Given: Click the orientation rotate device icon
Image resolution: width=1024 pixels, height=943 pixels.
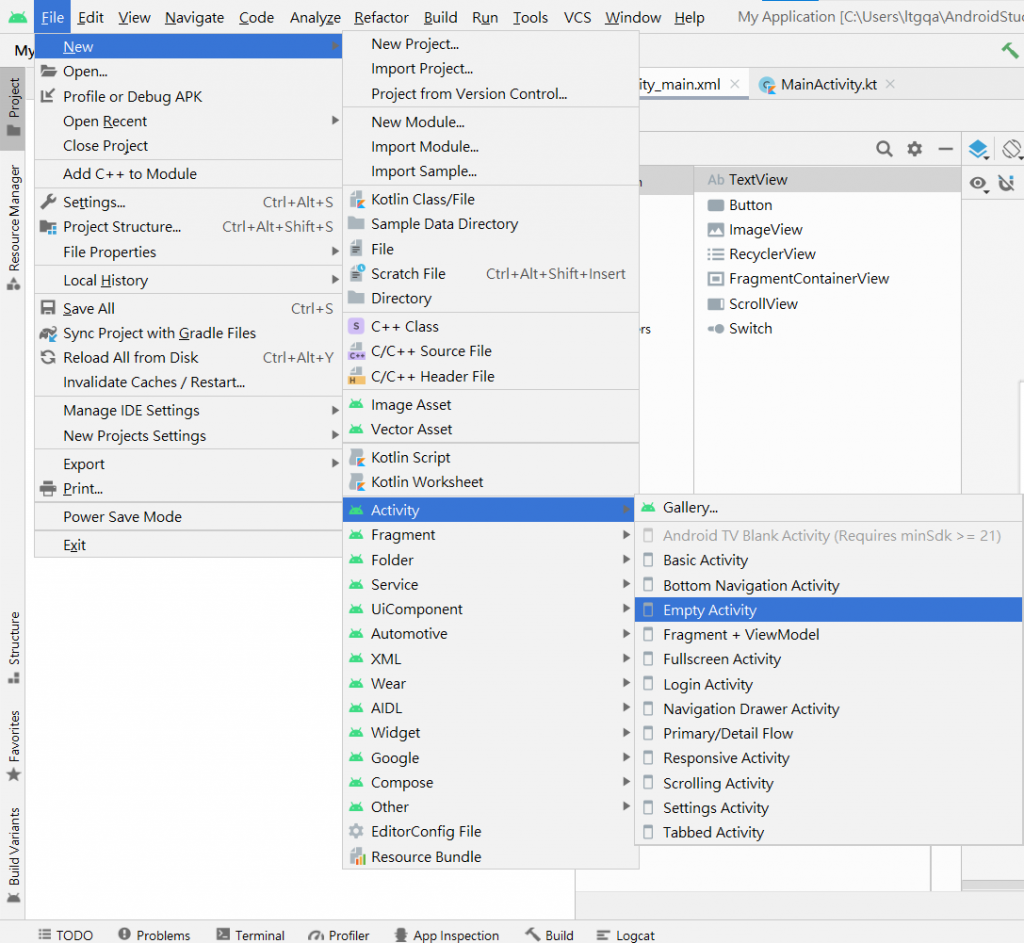Looking at the screenshot, I should tap(1011, 149).
